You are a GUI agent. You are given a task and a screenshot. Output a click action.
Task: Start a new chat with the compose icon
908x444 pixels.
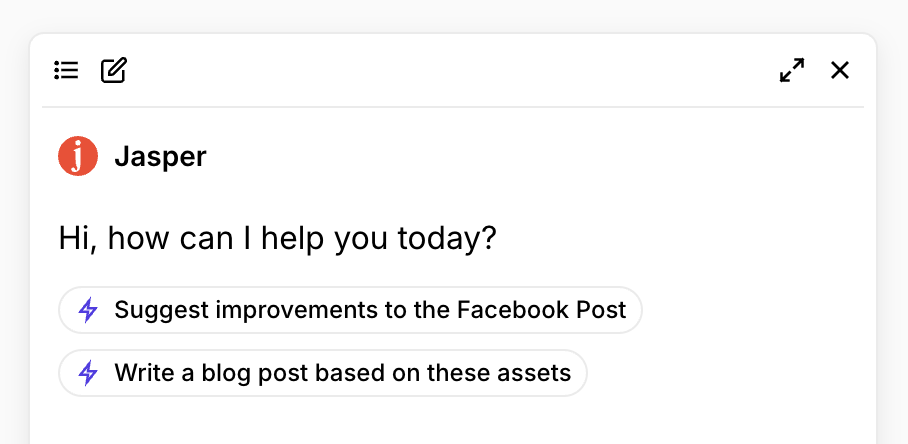(x=114, y=70)
